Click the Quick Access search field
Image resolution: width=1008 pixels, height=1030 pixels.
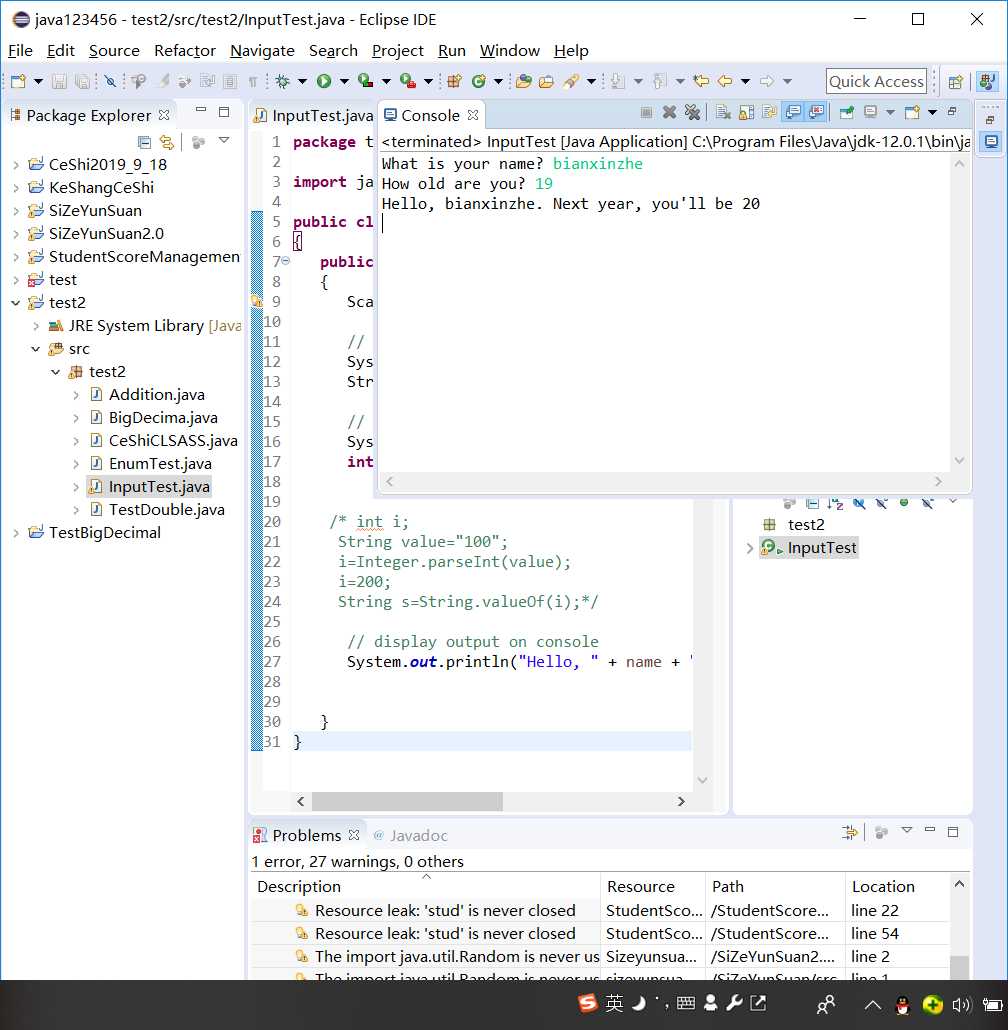point(876,81)
